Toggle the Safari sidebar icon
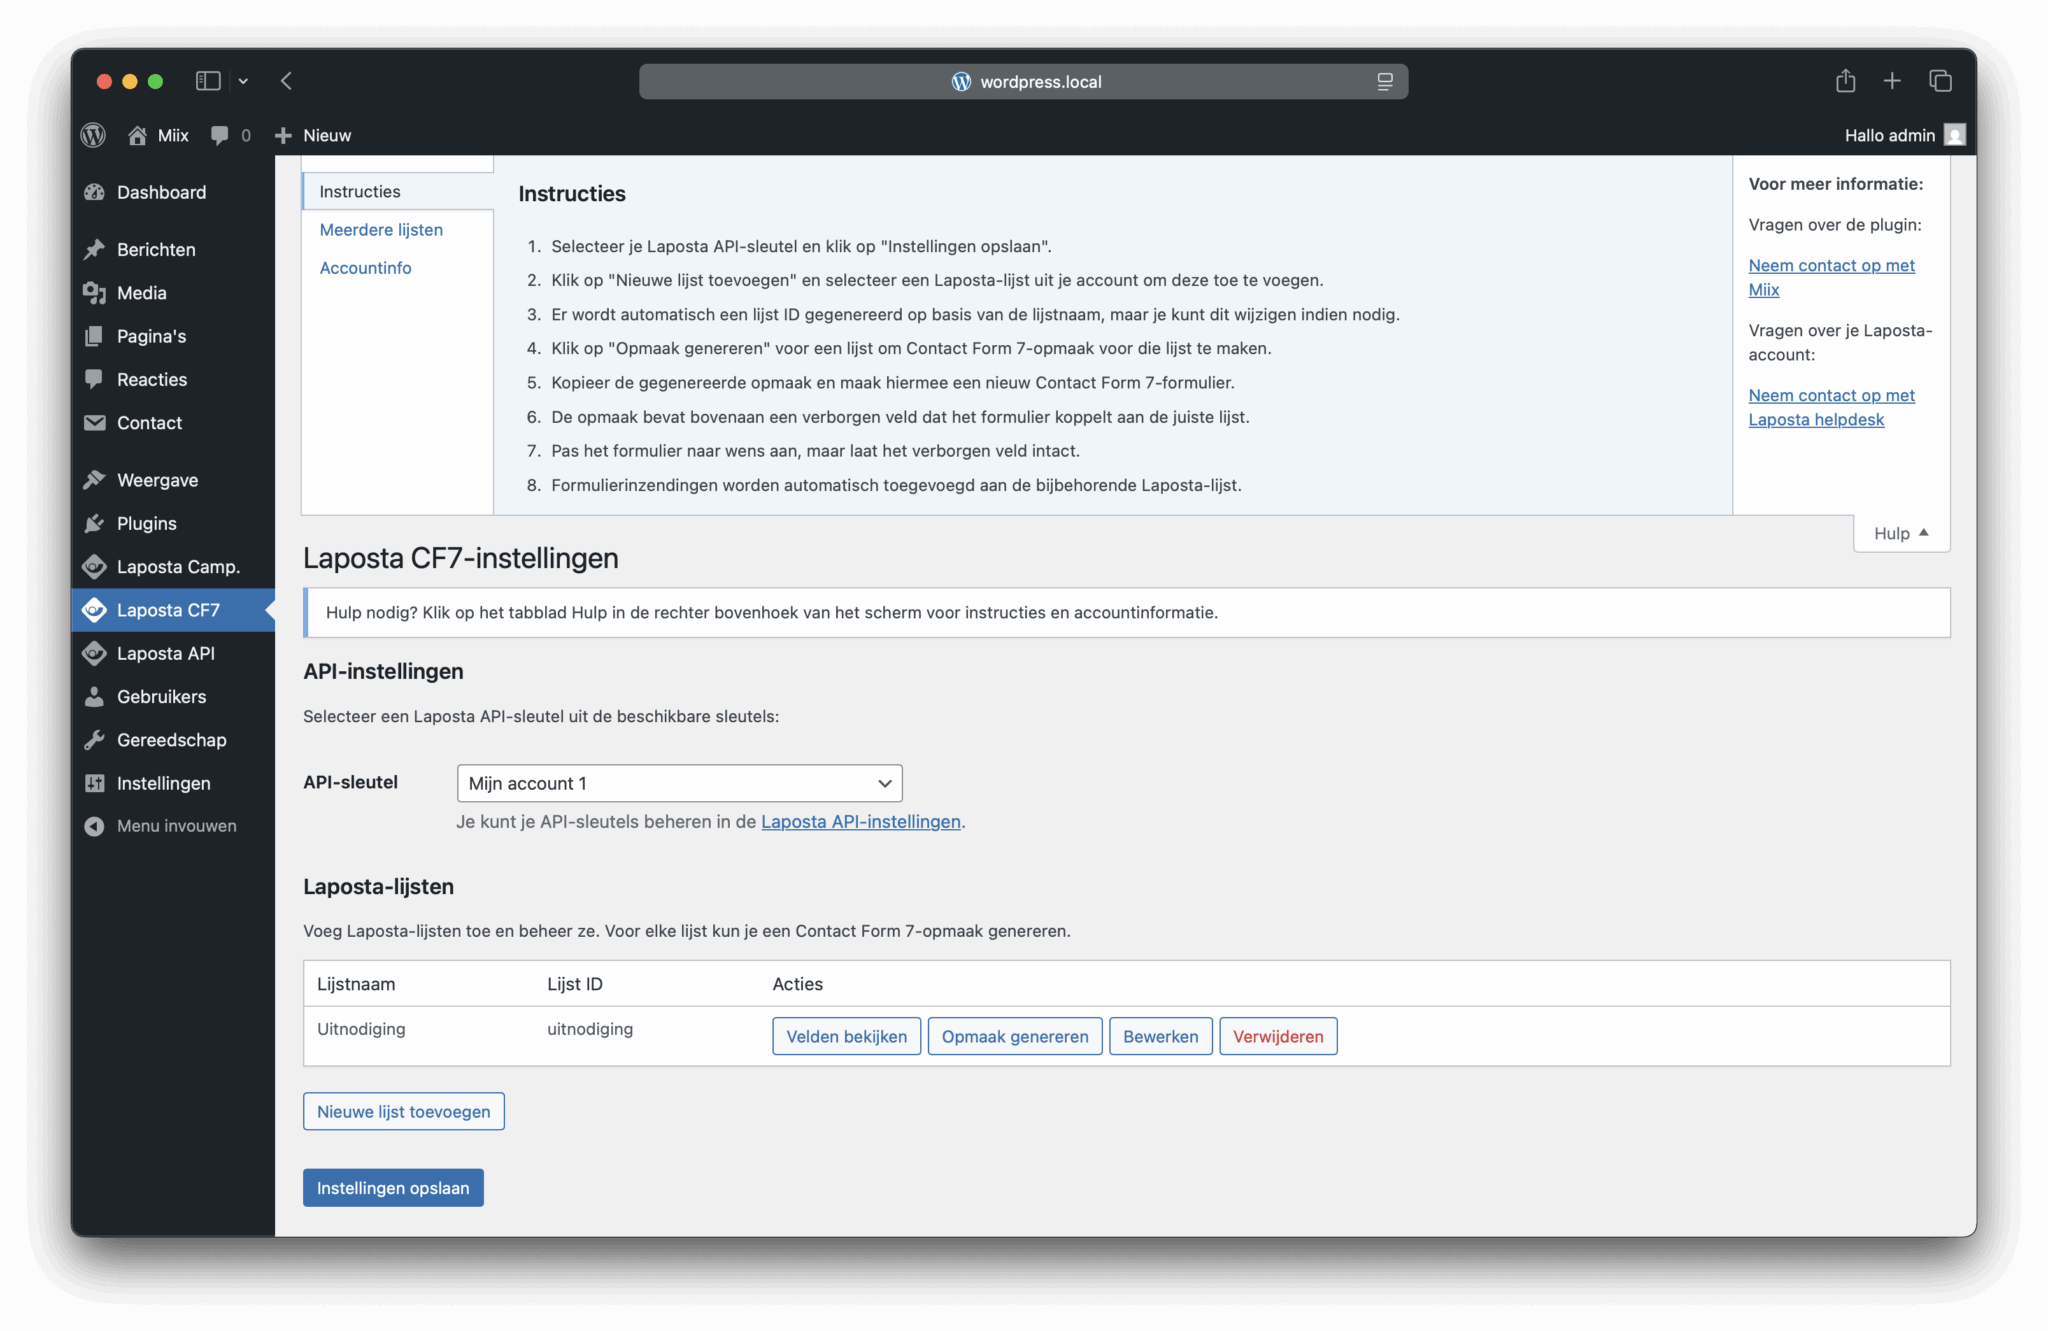The height and width of the screenshot is (1331, 2048). pos(208,81)
